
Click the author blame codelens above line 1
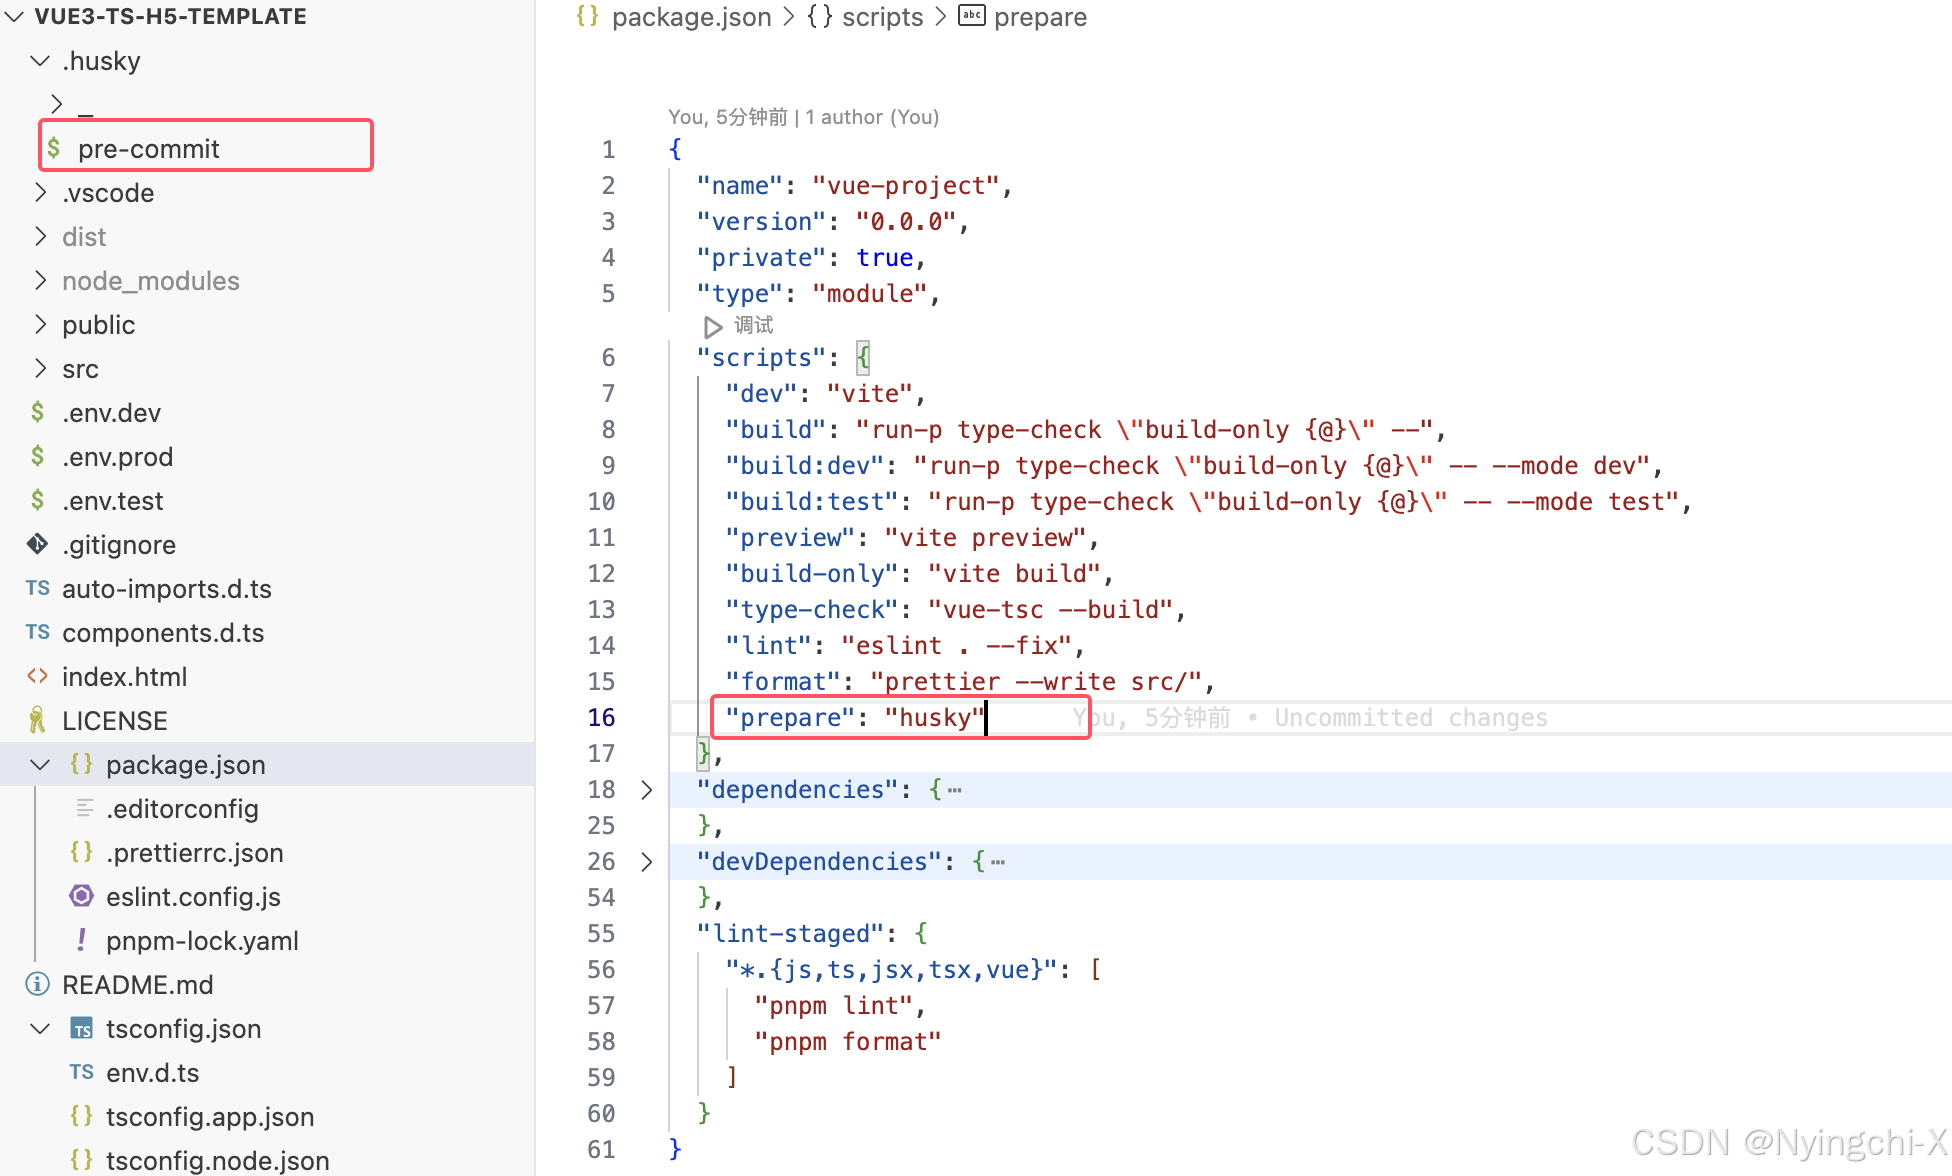point(803,117)
